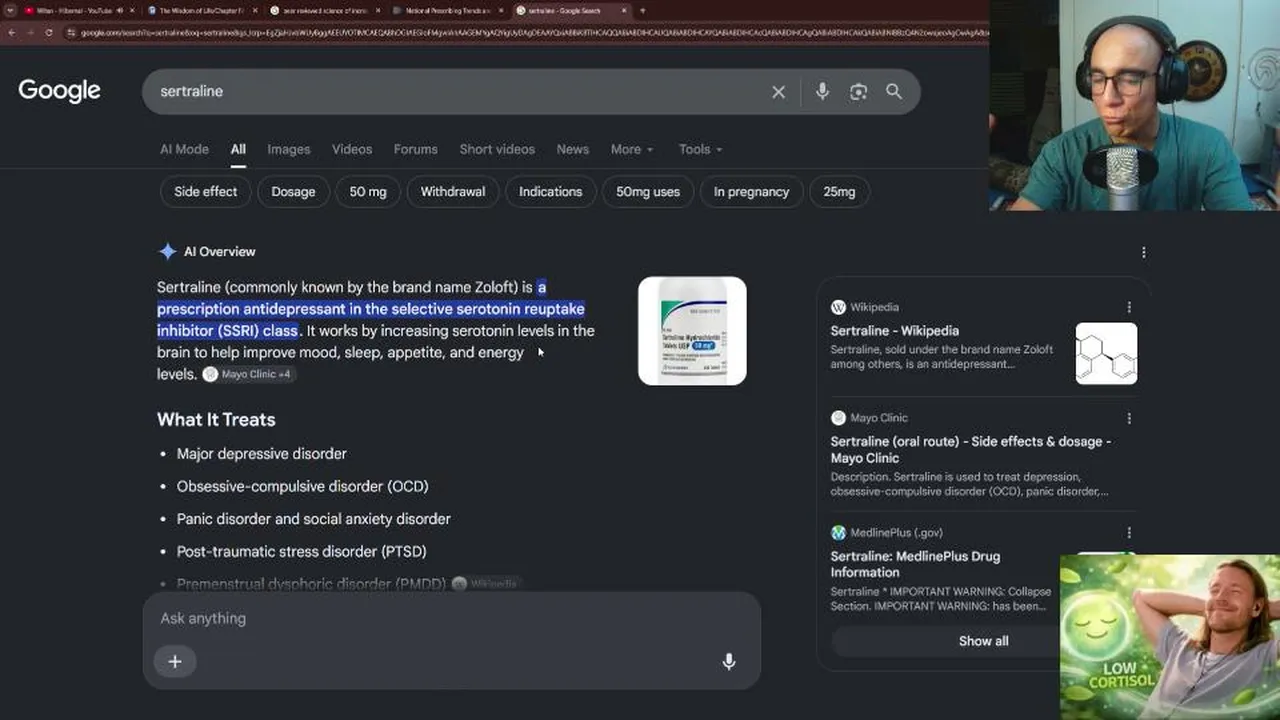1280x720 pixels.
Task: Go to the Google homepage logo
Action: (59, 90)
